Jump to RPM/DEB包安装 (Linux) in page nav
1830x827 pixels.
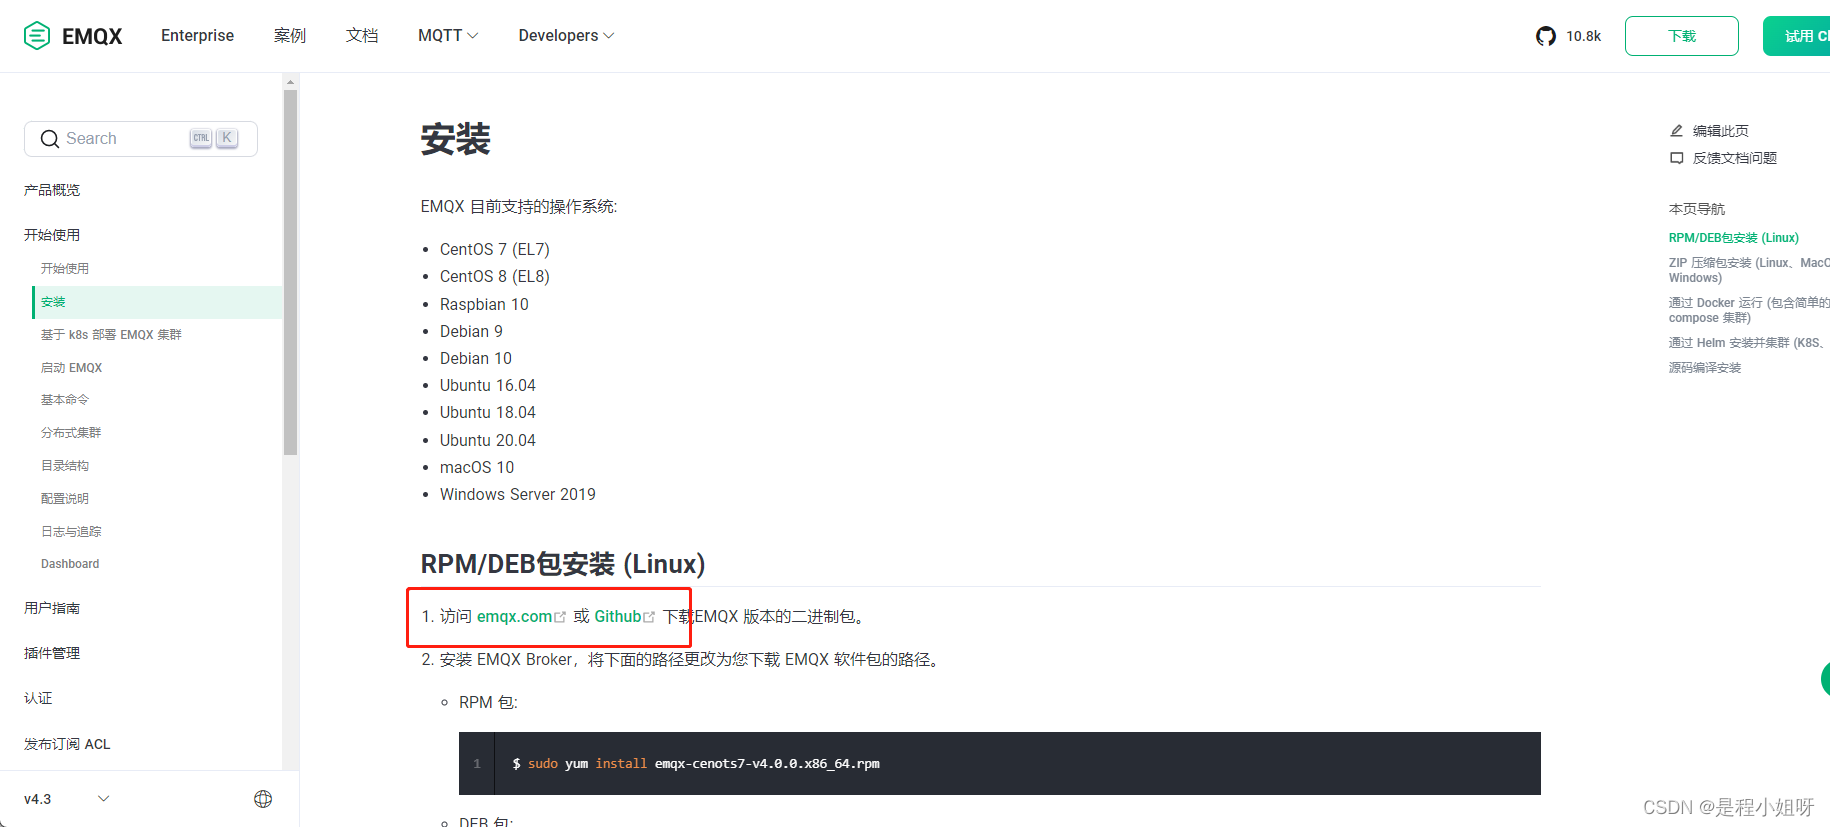(x=1734, y=238)
